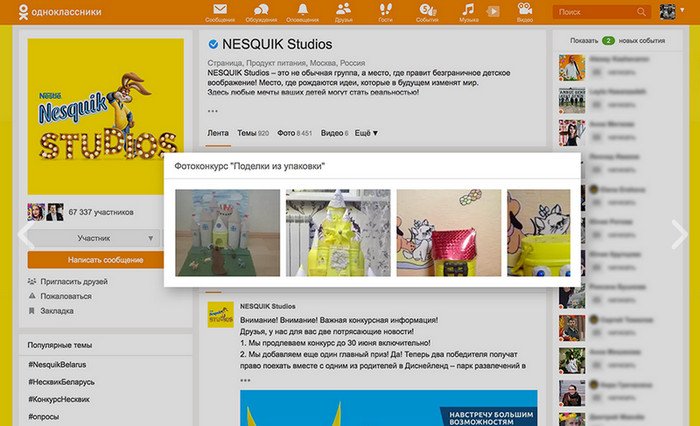Click the post author's Nesquik avatar

coord(221,314)
